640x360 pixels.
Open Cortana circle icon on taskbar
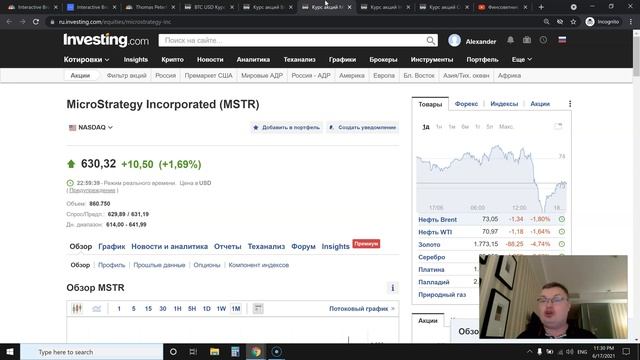(x=173, y=351)
